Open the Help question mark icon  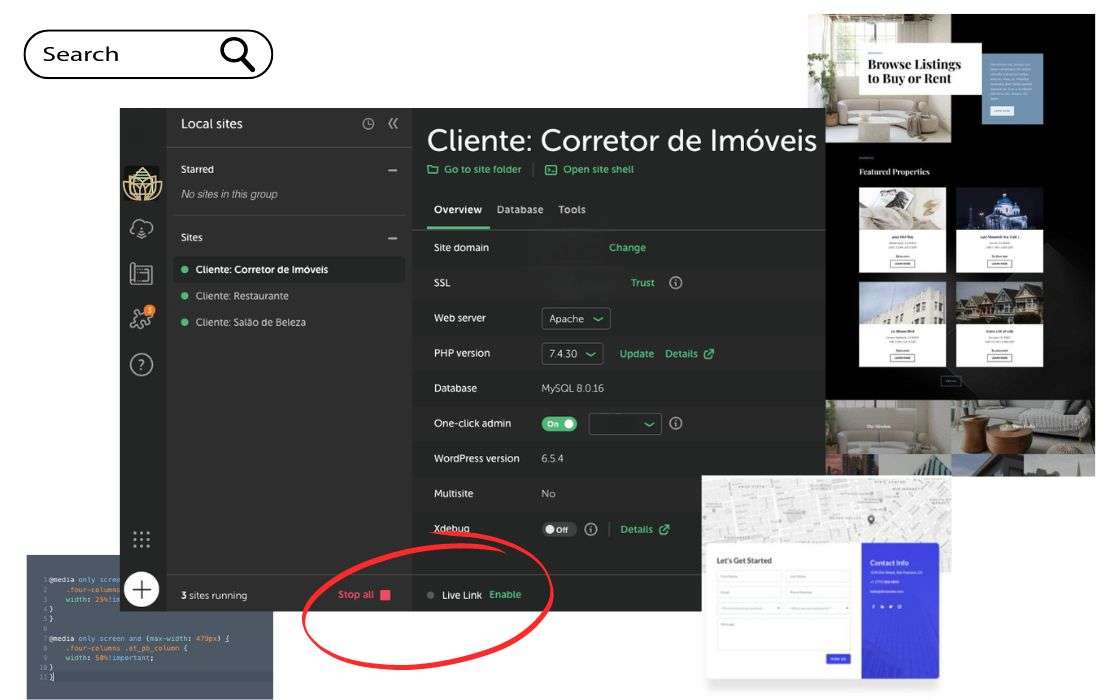[142, 365]
